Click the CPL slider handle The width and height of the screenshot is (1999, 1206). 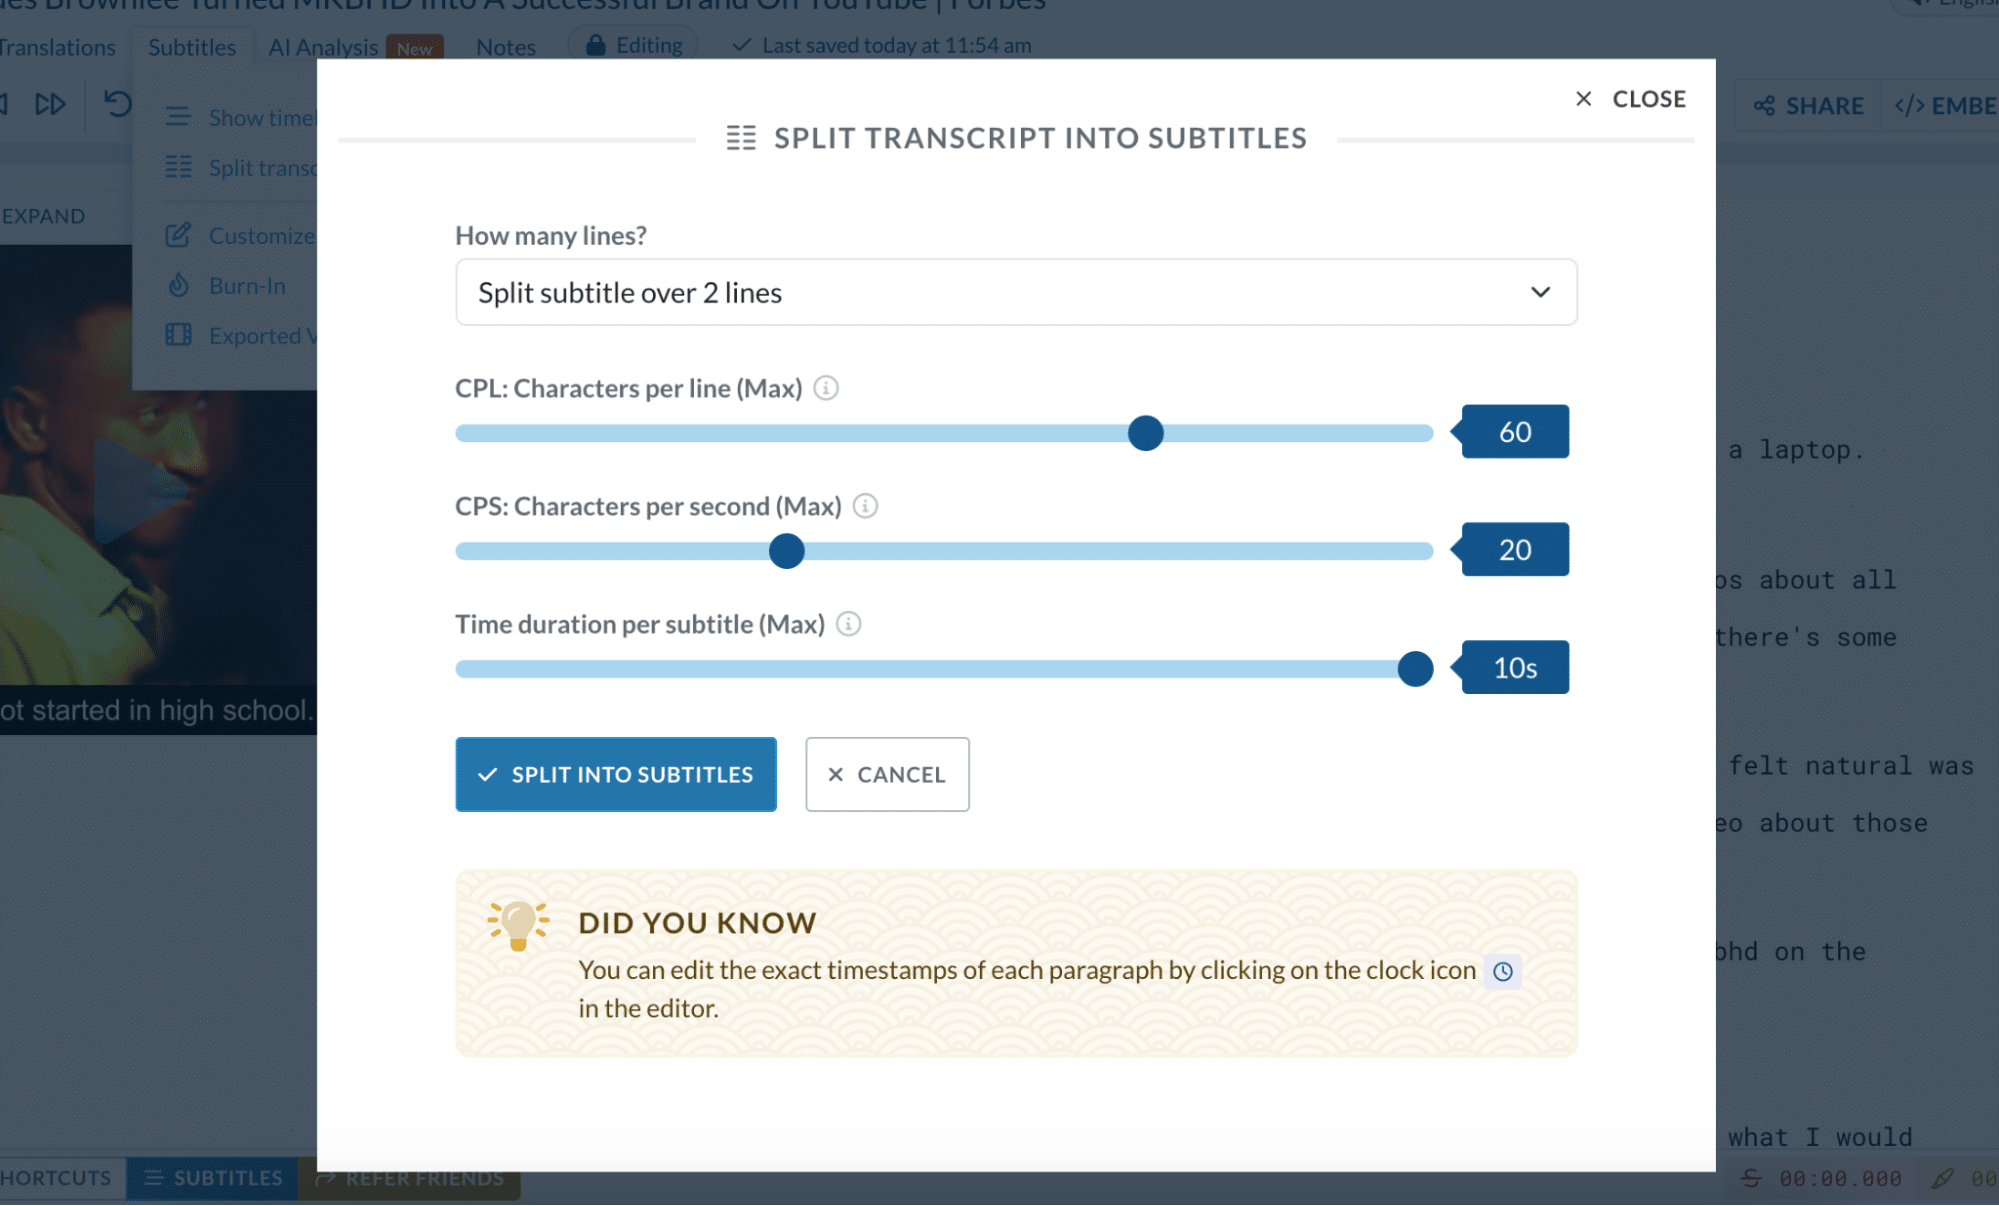coord(1145,433)
